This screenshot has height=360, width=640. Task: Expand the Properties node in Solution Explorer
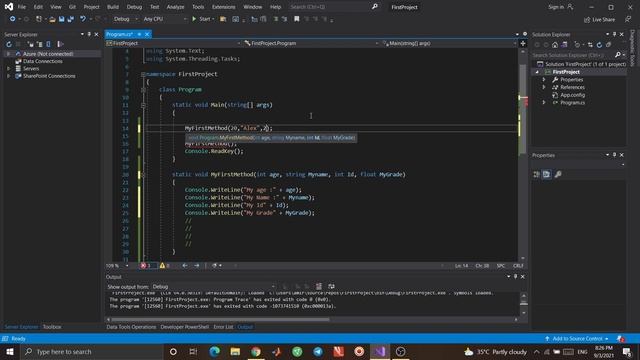pos(544,80)
